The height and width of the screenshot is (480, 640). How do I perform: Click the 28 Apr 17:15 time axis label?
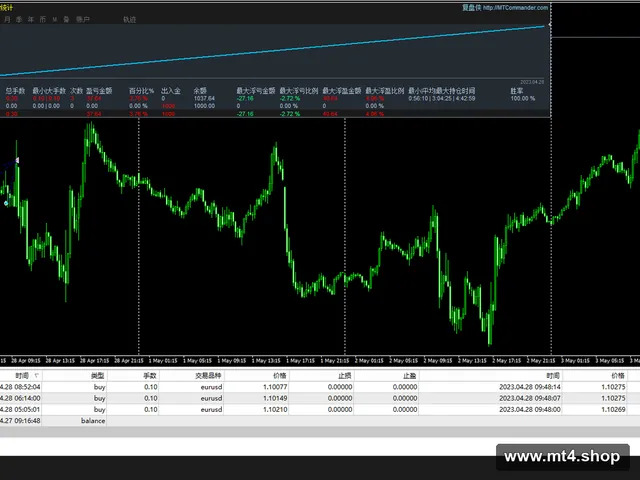point(94,361)
